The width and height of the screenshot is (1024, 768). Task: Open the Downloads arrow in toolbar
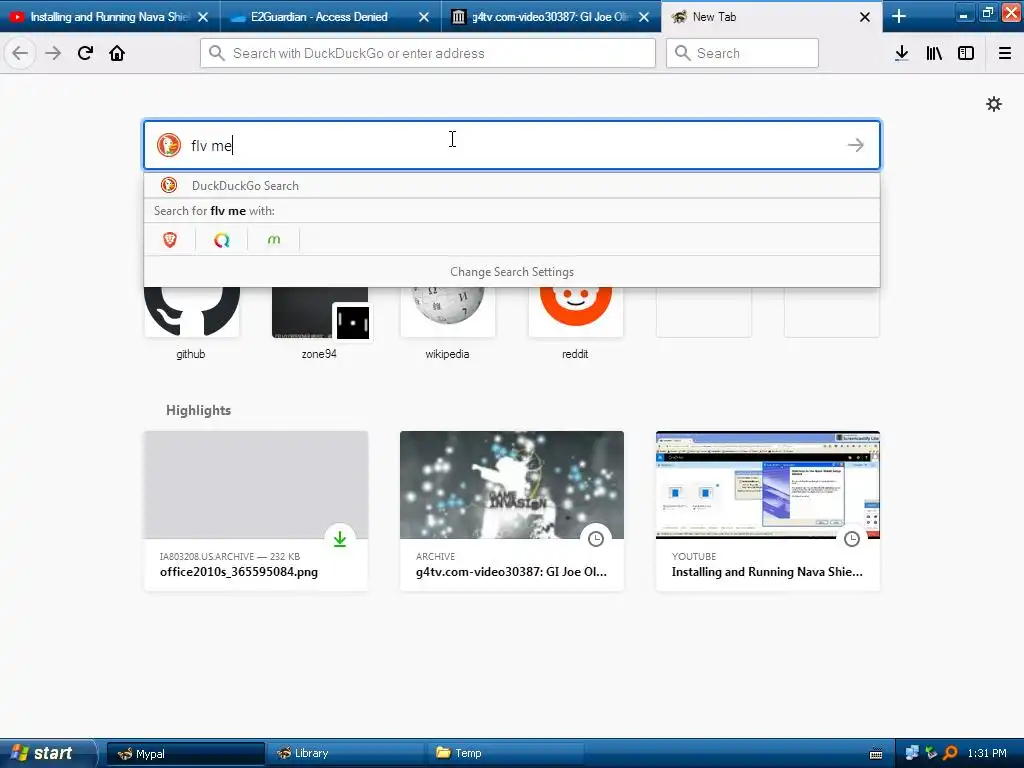click(x=902, y=53)
